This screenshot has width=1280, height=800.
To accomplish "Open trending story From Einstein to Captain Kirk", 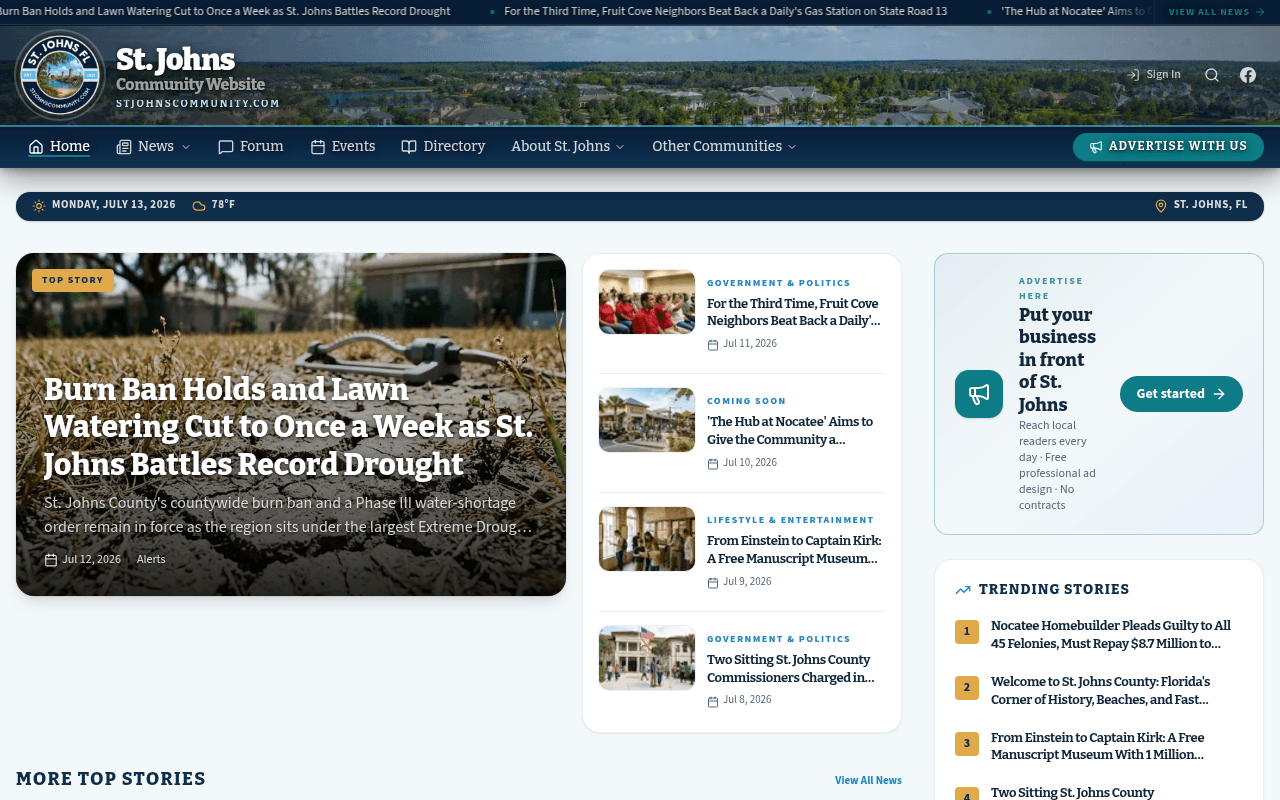I will click(1098, 747).
